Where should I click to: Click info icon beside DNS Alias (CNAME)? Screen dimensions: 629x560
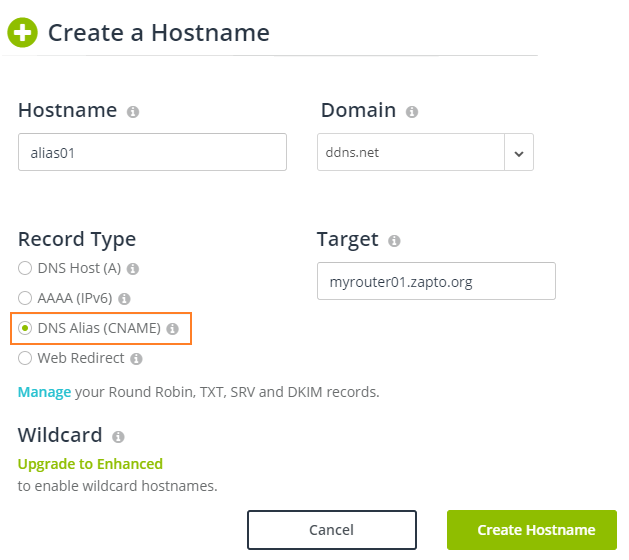click(x=172, y=328)
